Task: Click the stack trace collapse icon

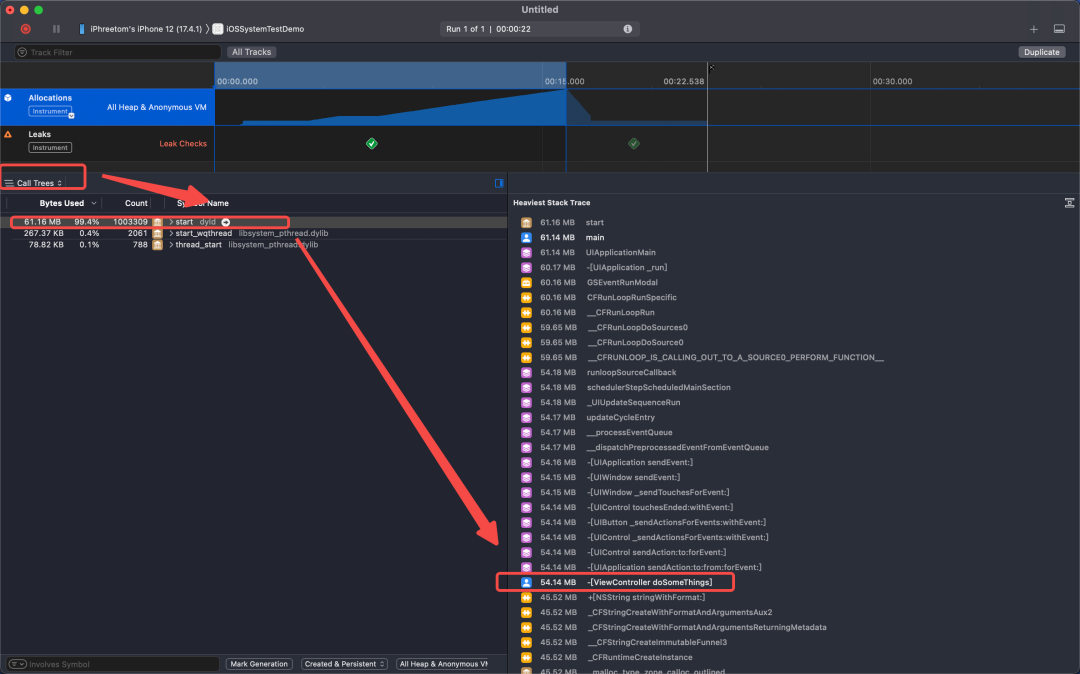Action: tap(1069, 202)
